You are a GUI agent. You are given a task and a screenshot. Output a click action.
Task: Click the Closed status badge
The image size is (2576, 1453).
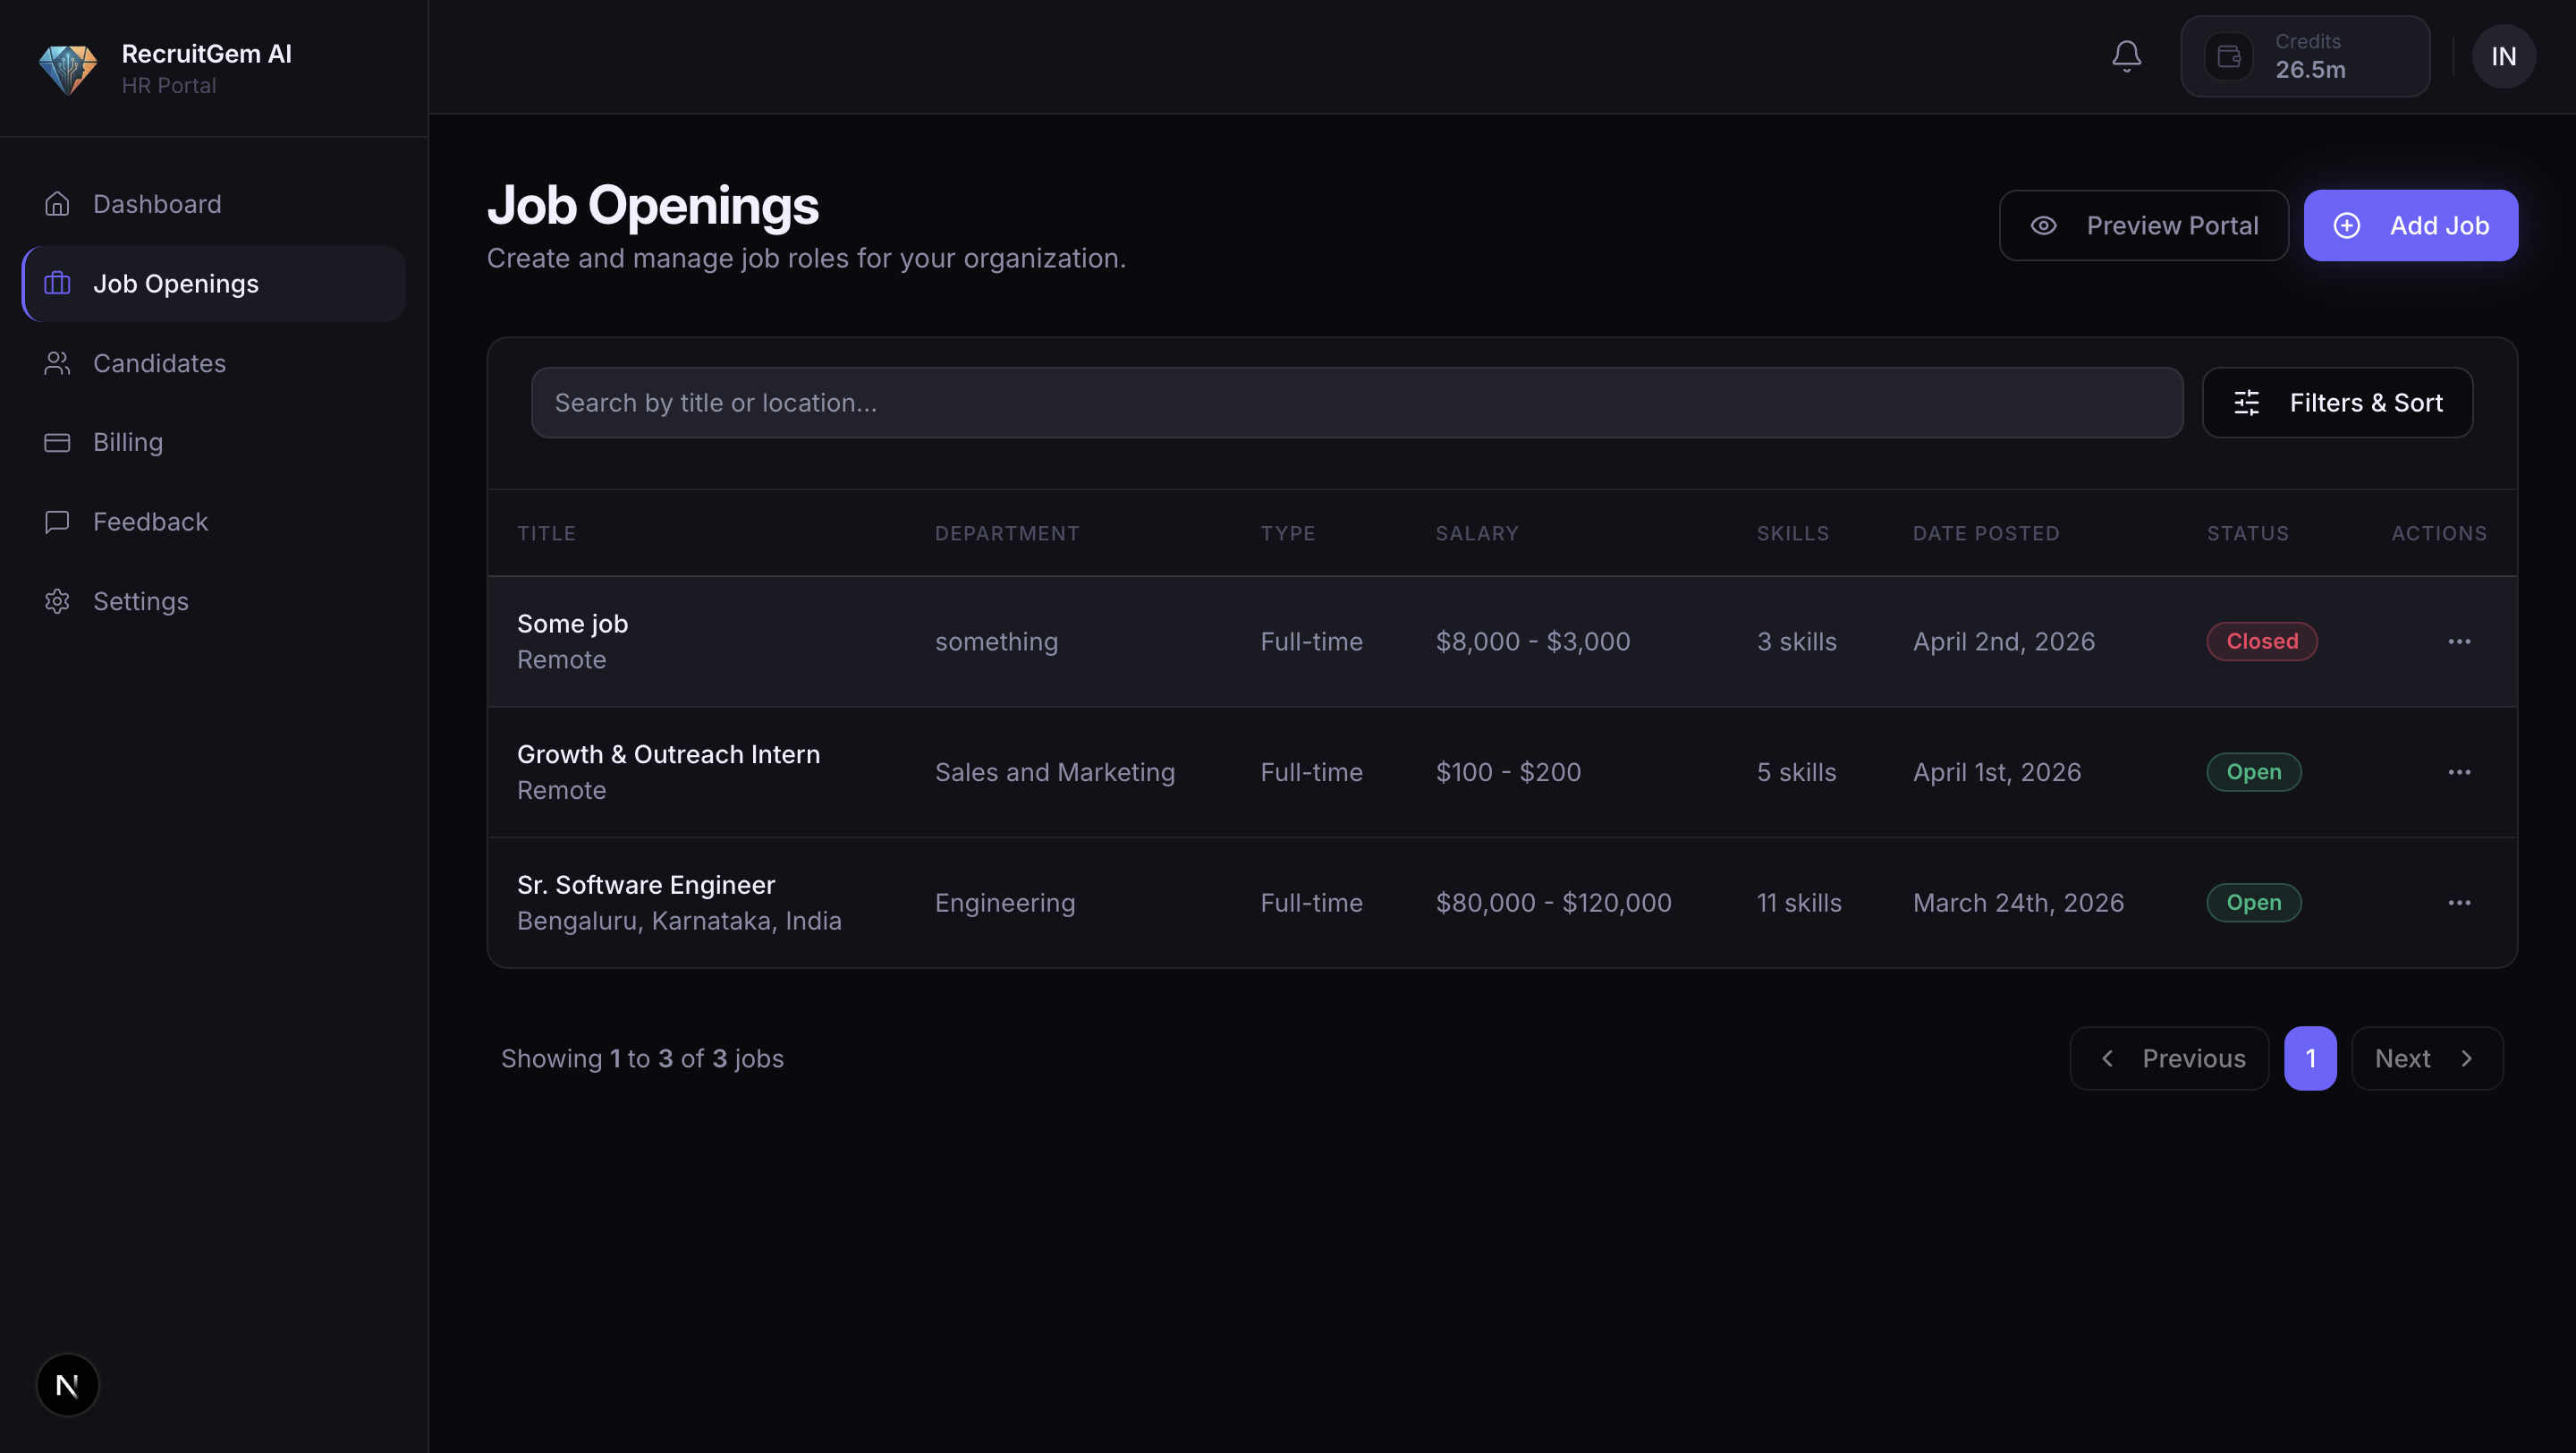tap(2261, 641)
